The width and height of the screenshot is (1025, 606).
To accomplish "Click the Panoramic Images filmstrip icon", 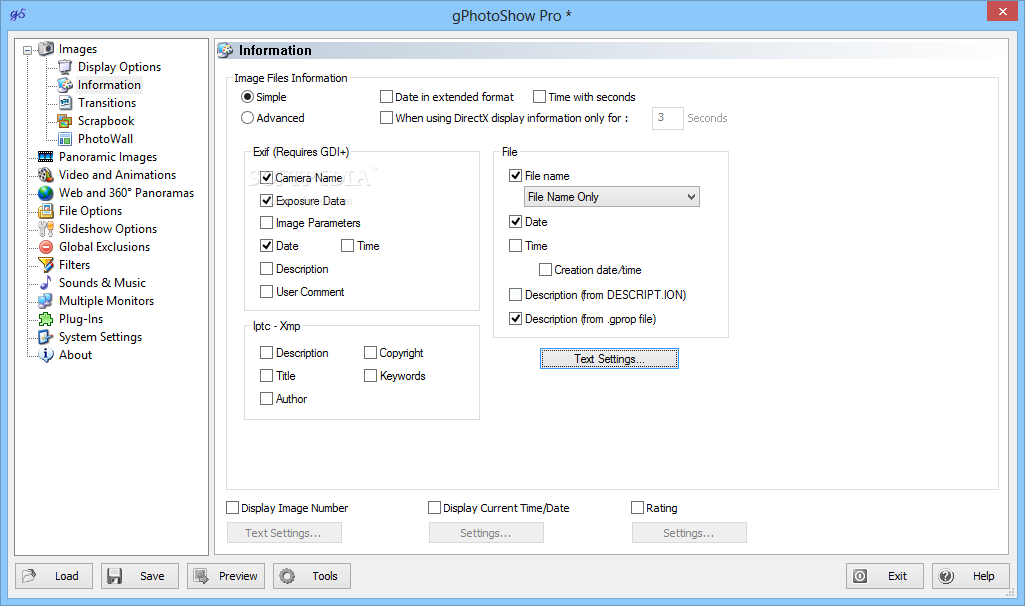I will pyautogui.click(x=46, y=156).
